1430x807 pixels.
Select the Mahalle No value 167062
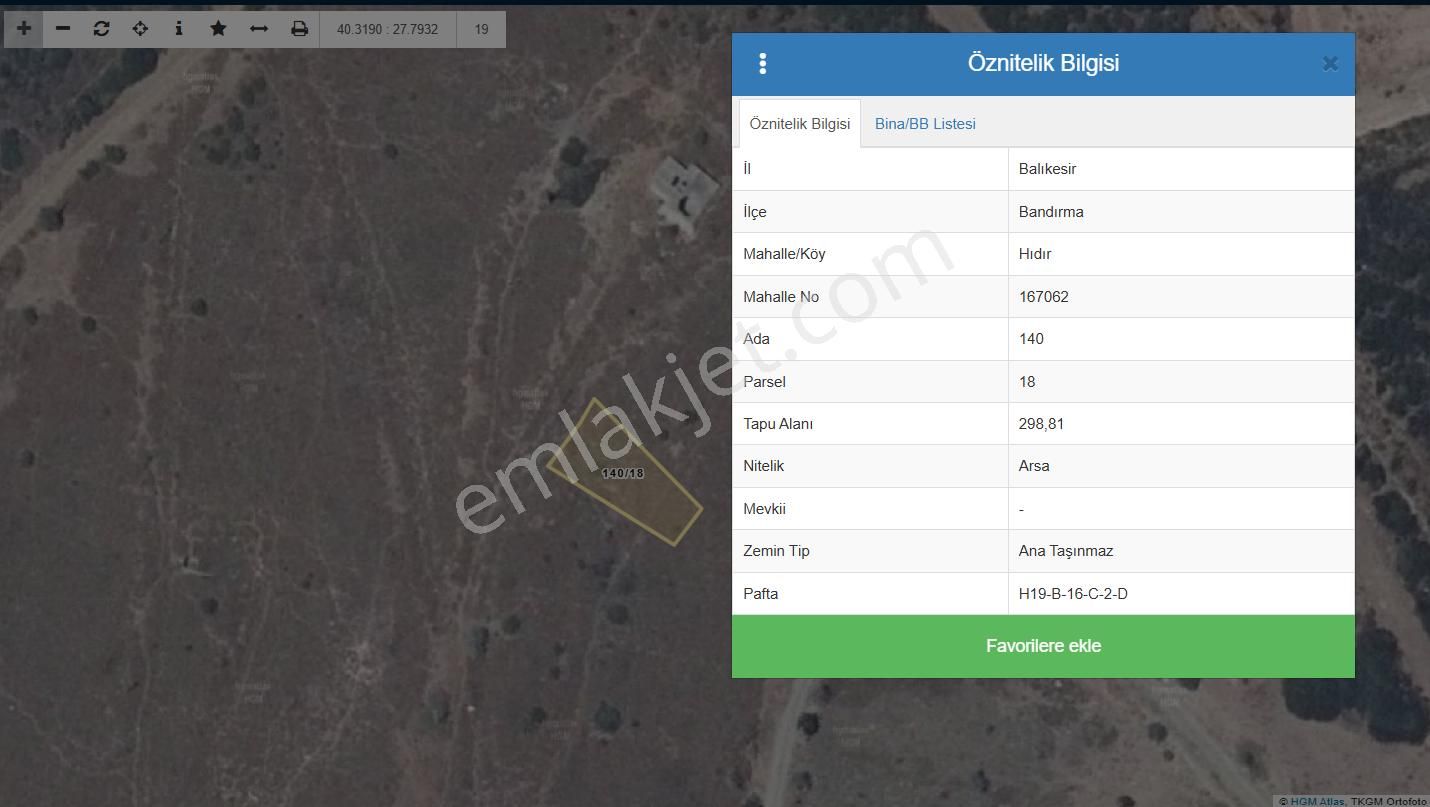[x=1044, y=297]
